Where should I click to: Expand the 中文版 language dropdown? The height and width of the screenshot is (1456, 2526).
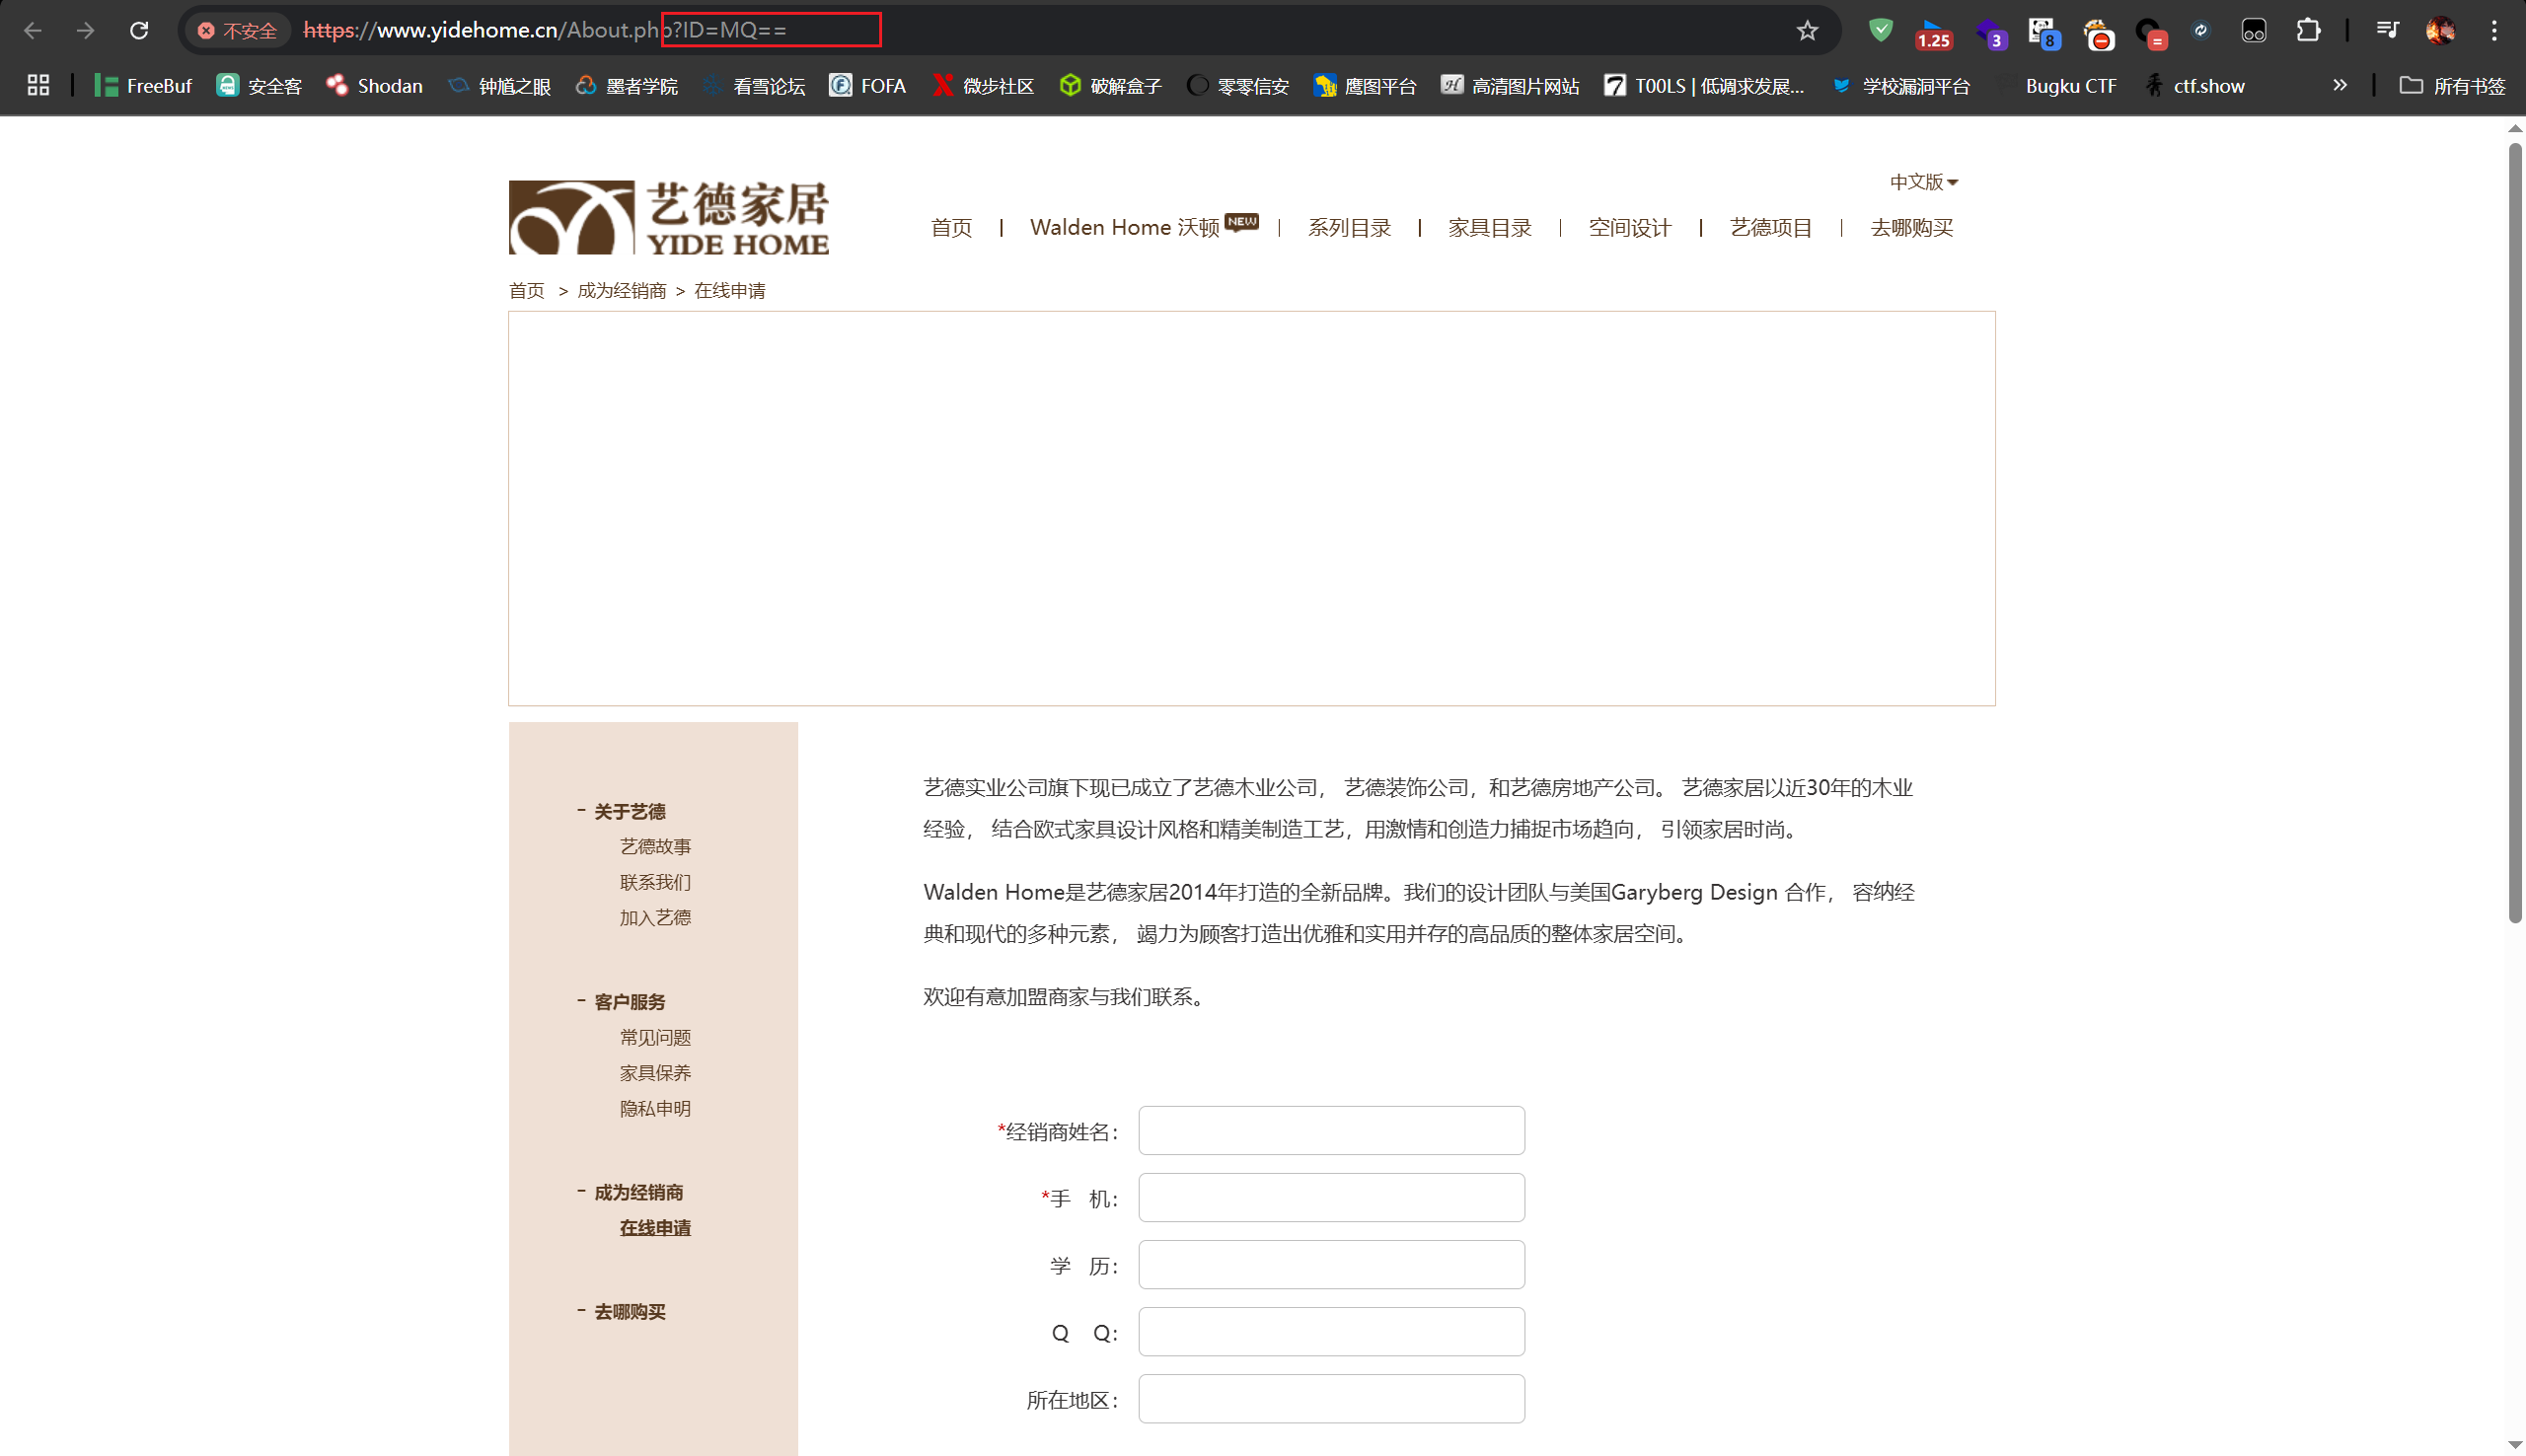(1922, 182)
